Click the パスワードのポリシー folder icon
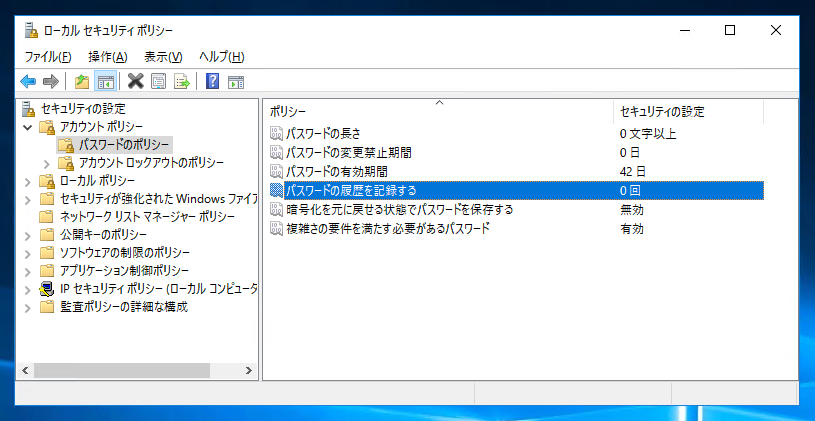The height and width of the screenshot is (421, 815). point(65,144)
